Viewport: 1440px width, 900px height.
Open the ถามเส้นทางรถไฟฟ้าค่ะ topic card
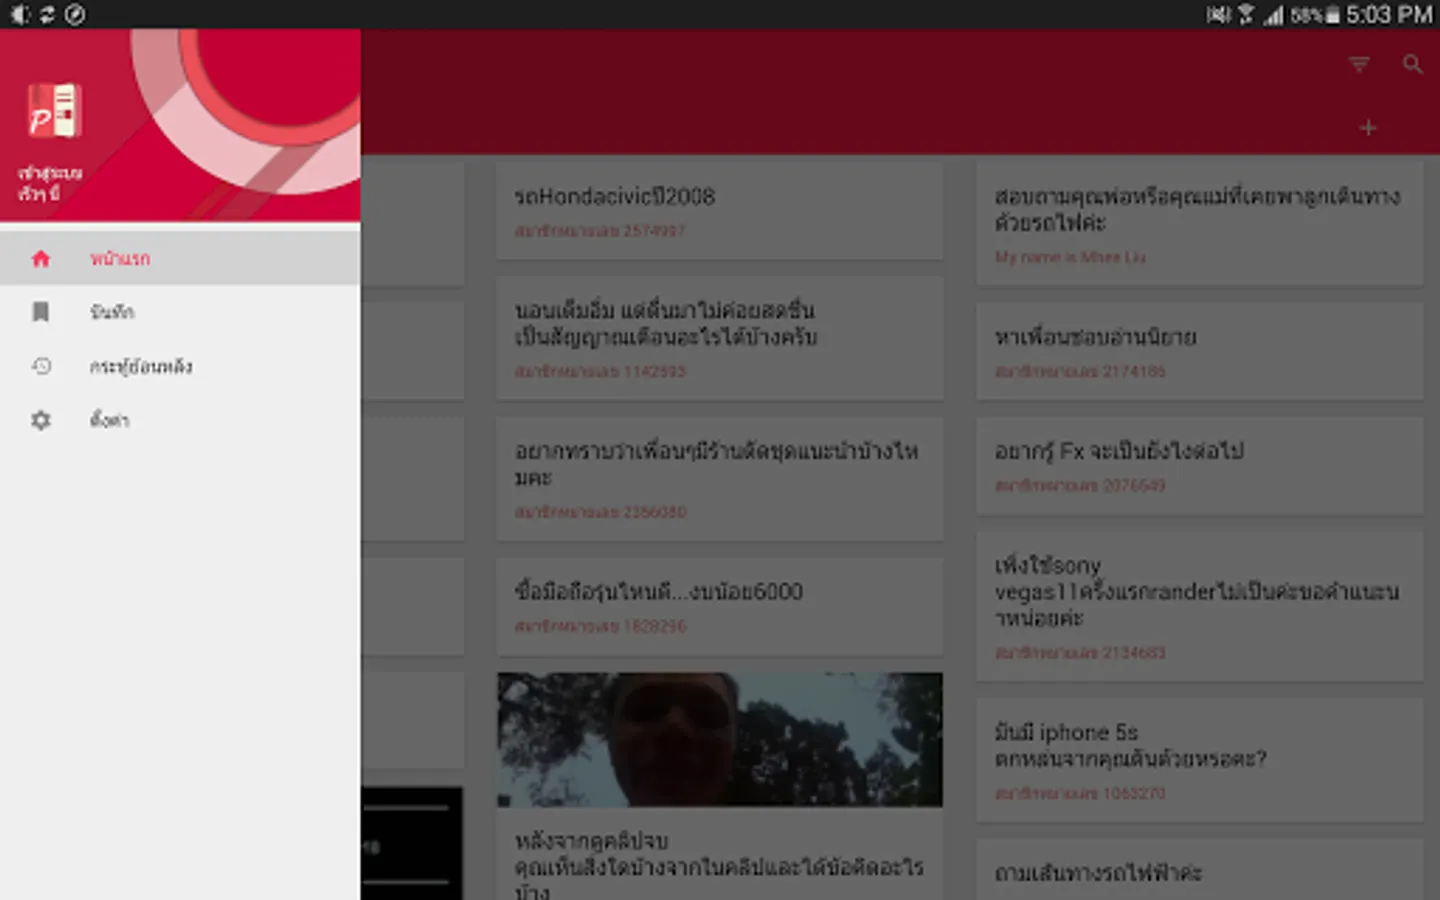click(x=1199, y=870)
